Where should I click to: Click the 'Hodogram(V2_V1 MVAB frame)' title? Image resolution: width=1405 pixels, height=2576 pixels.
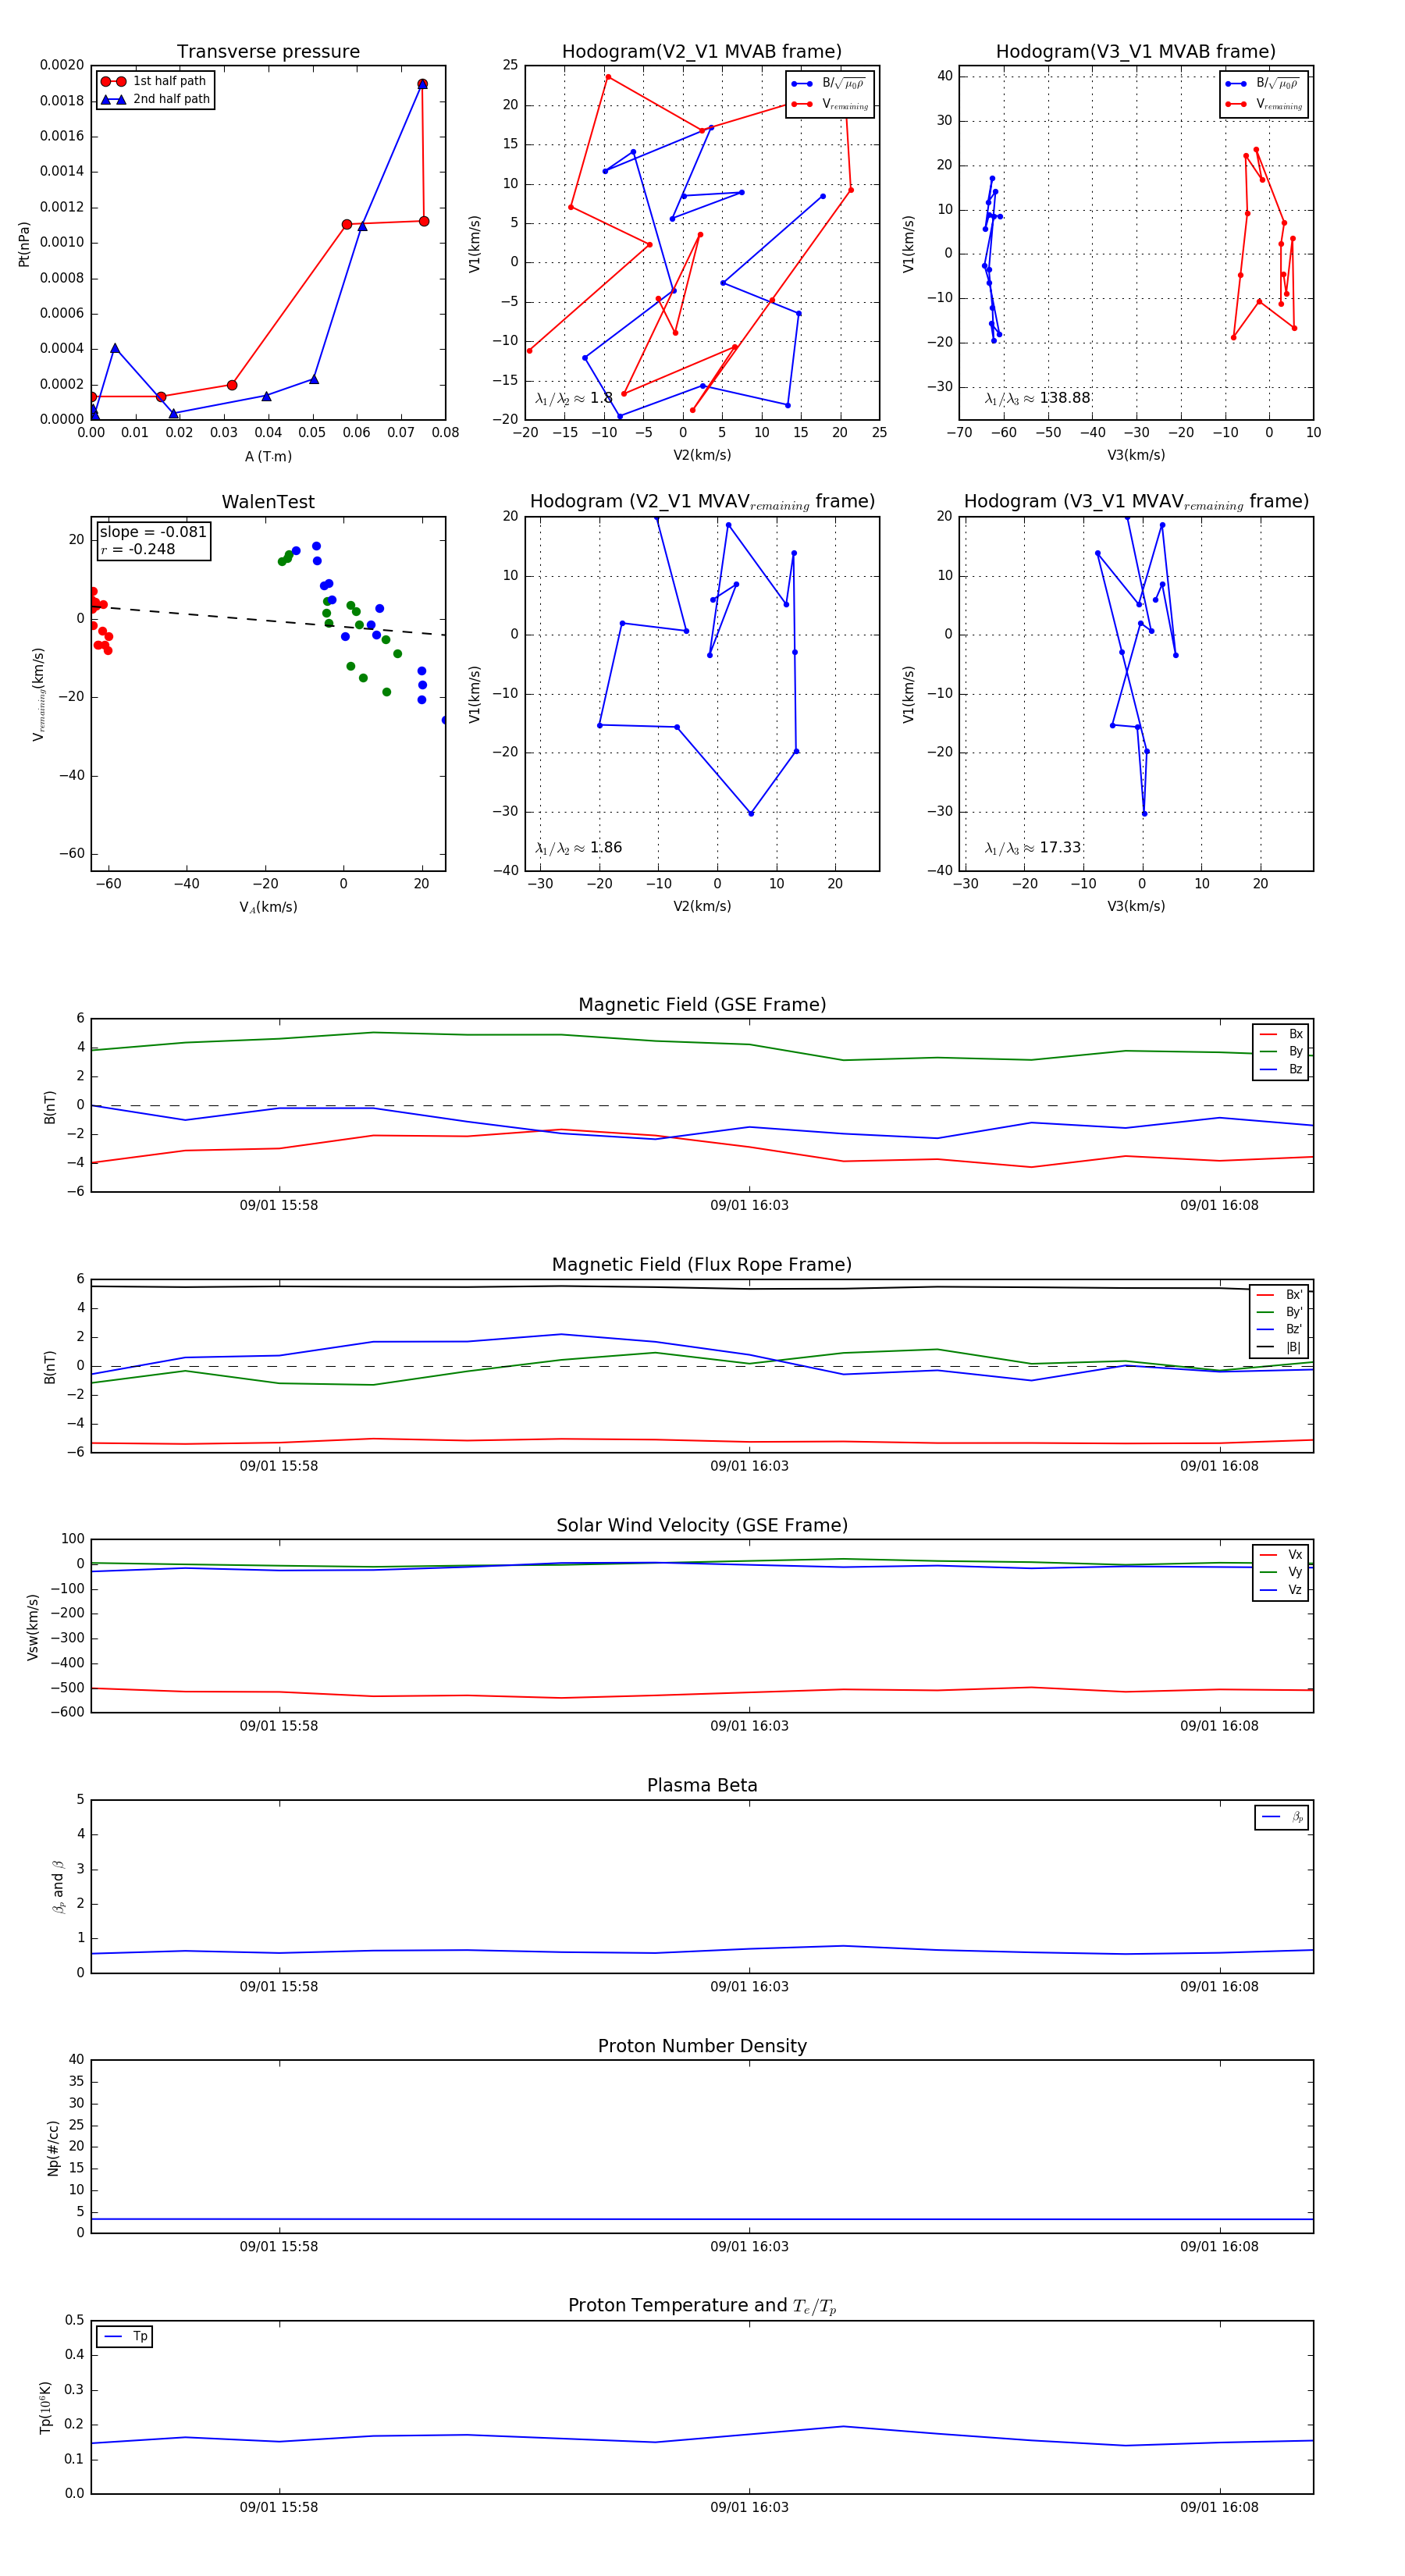(x=702, y=52)
